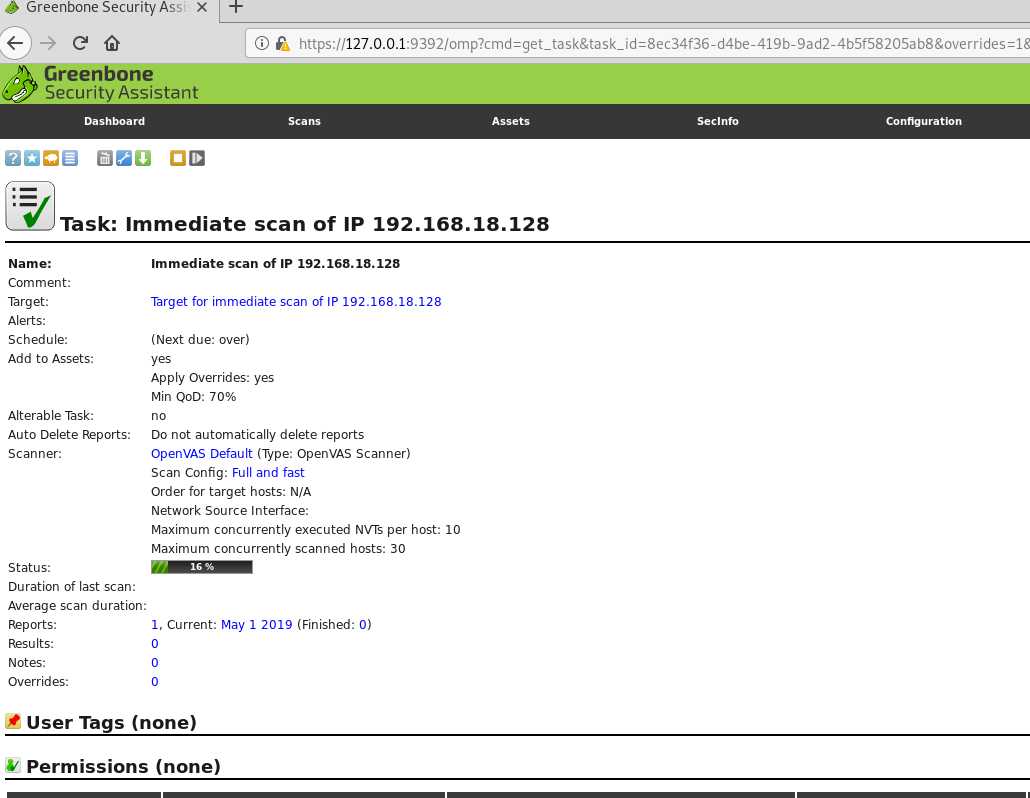Open the browser Home page
This screenshot has height=798, width=1030.
coord(112,43)
